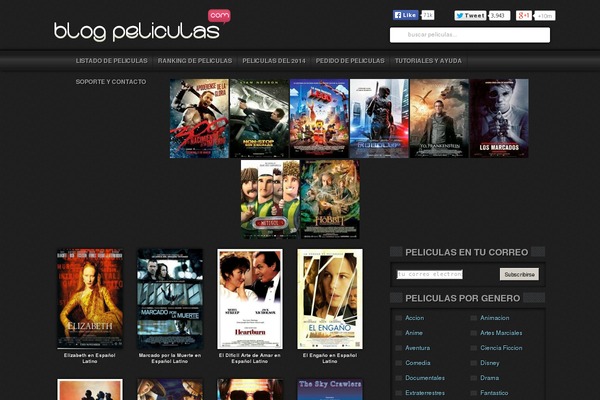Open Tutoriales y Ayuda menu
600x400 pixels.
[x=428, y=61]
